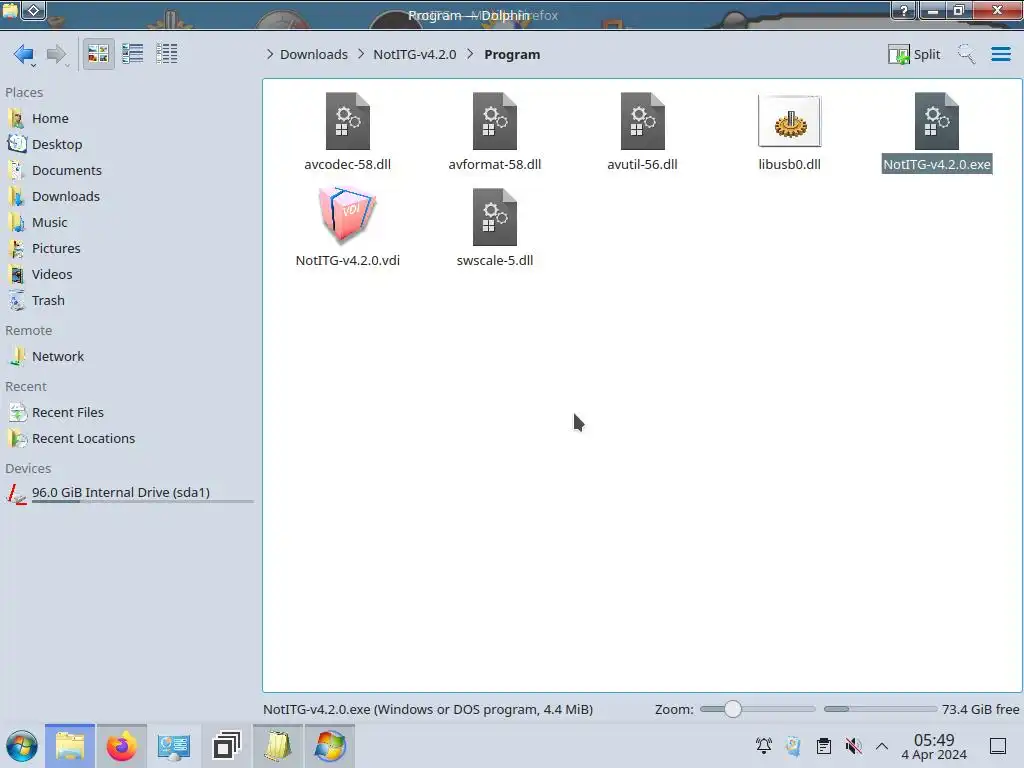Expand the chevron before Downloads breadcrumb

270,54
